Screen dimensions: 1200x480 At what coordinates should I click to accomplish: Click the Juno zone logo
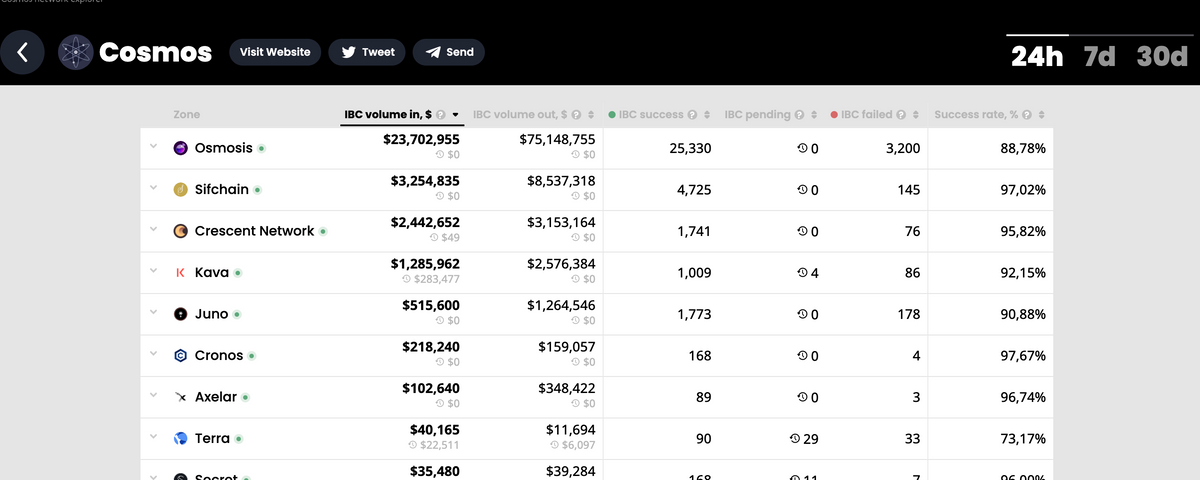tap(181, 314)
